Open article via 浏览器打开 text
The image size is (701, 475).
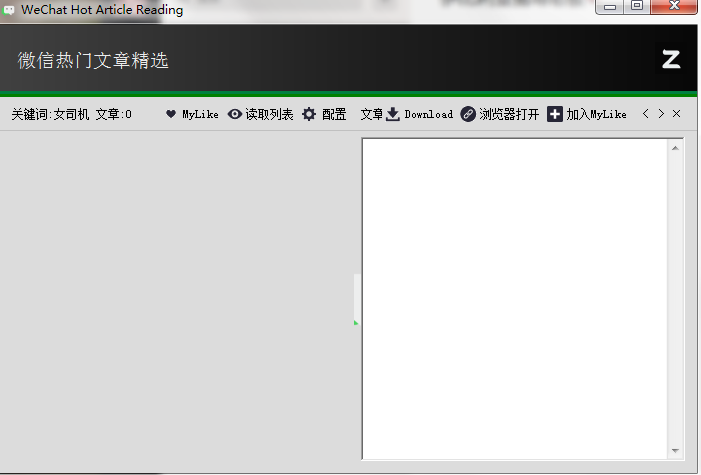509,115
